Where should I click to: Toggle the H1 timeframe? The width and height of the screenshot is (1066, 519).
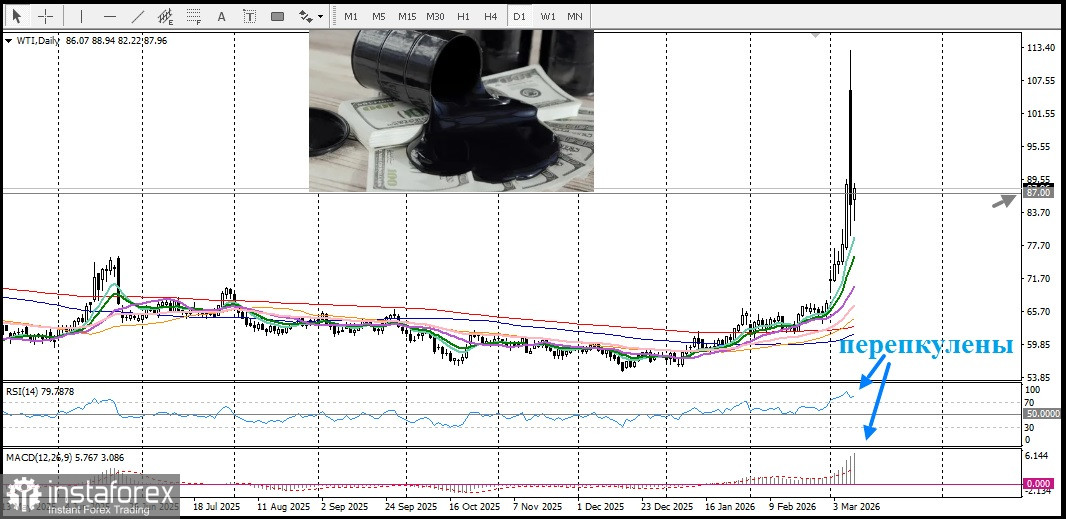(x=463, y=16)
